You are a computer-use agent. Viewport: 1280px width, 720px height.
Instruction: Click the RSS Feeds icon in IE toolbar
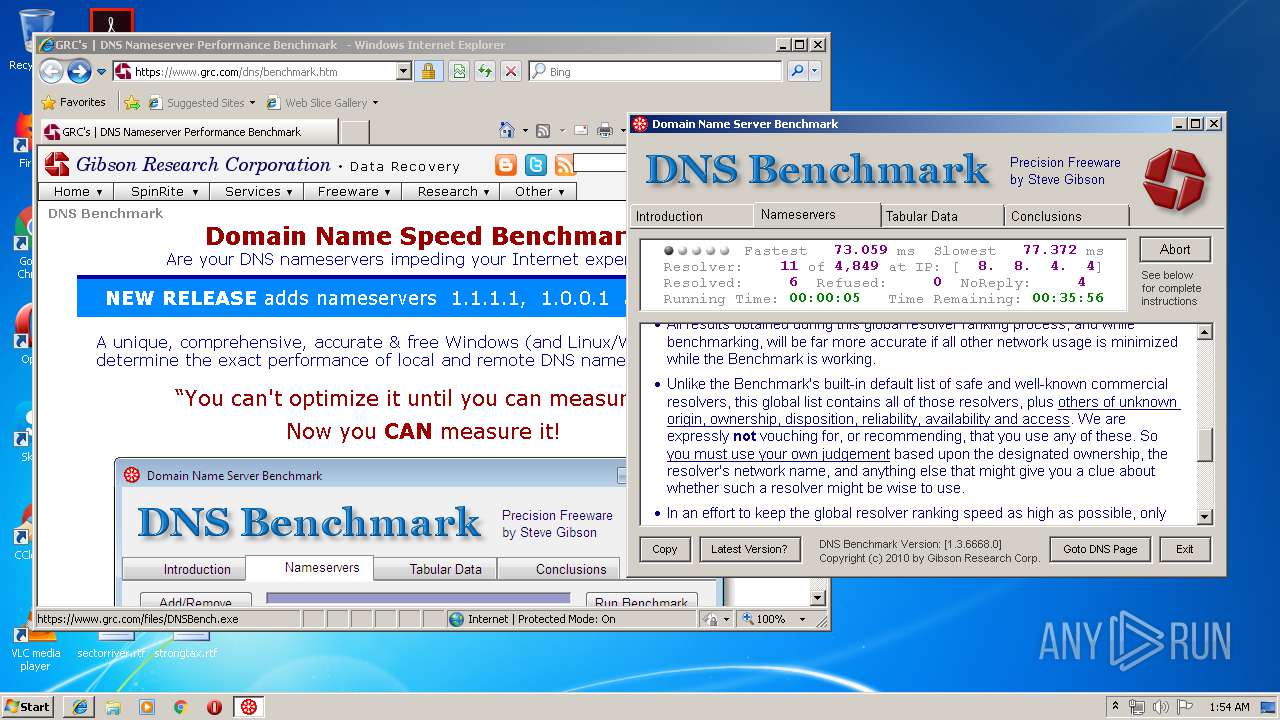[543, 130]
